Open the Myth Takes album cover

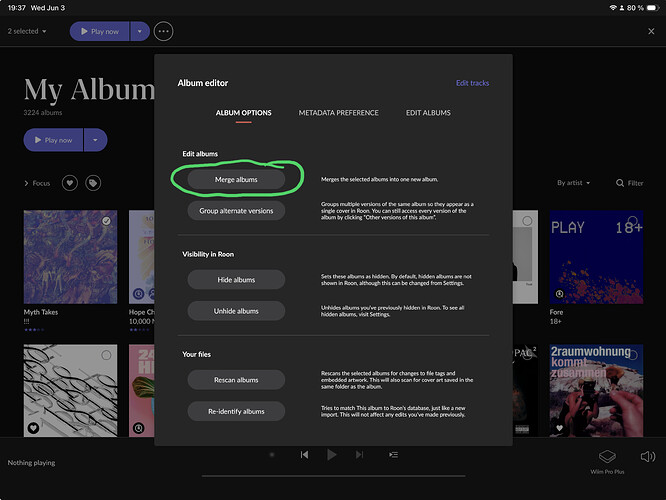[71, 257]
